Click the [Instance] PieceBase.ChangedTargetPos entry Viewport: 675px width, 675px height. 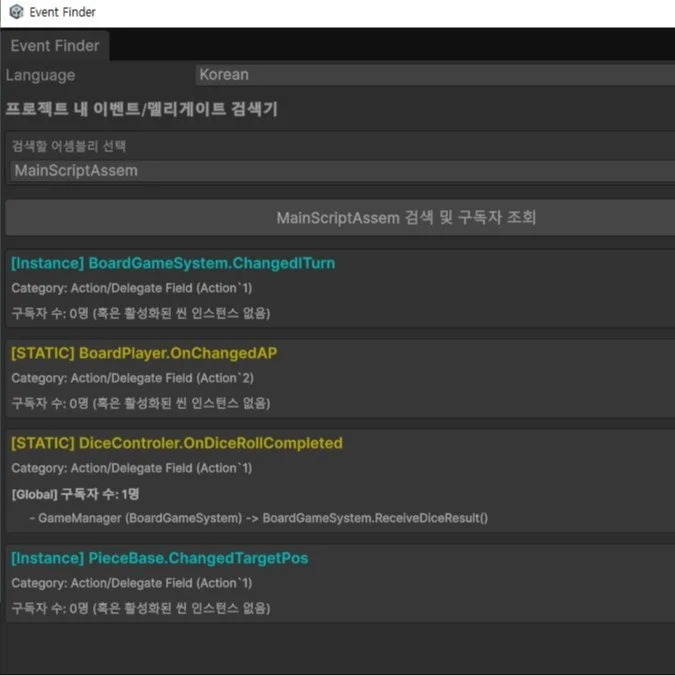pyautogui.click(x=160, y=558)
